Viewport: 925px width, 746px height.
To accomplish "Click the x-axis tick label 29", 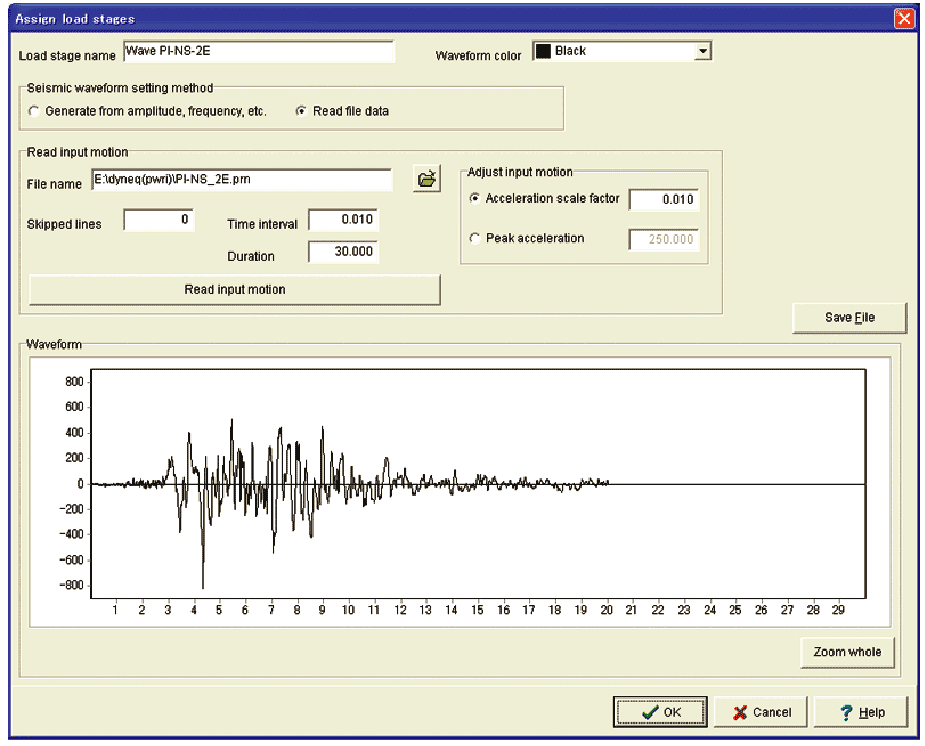I will (838, 610).
